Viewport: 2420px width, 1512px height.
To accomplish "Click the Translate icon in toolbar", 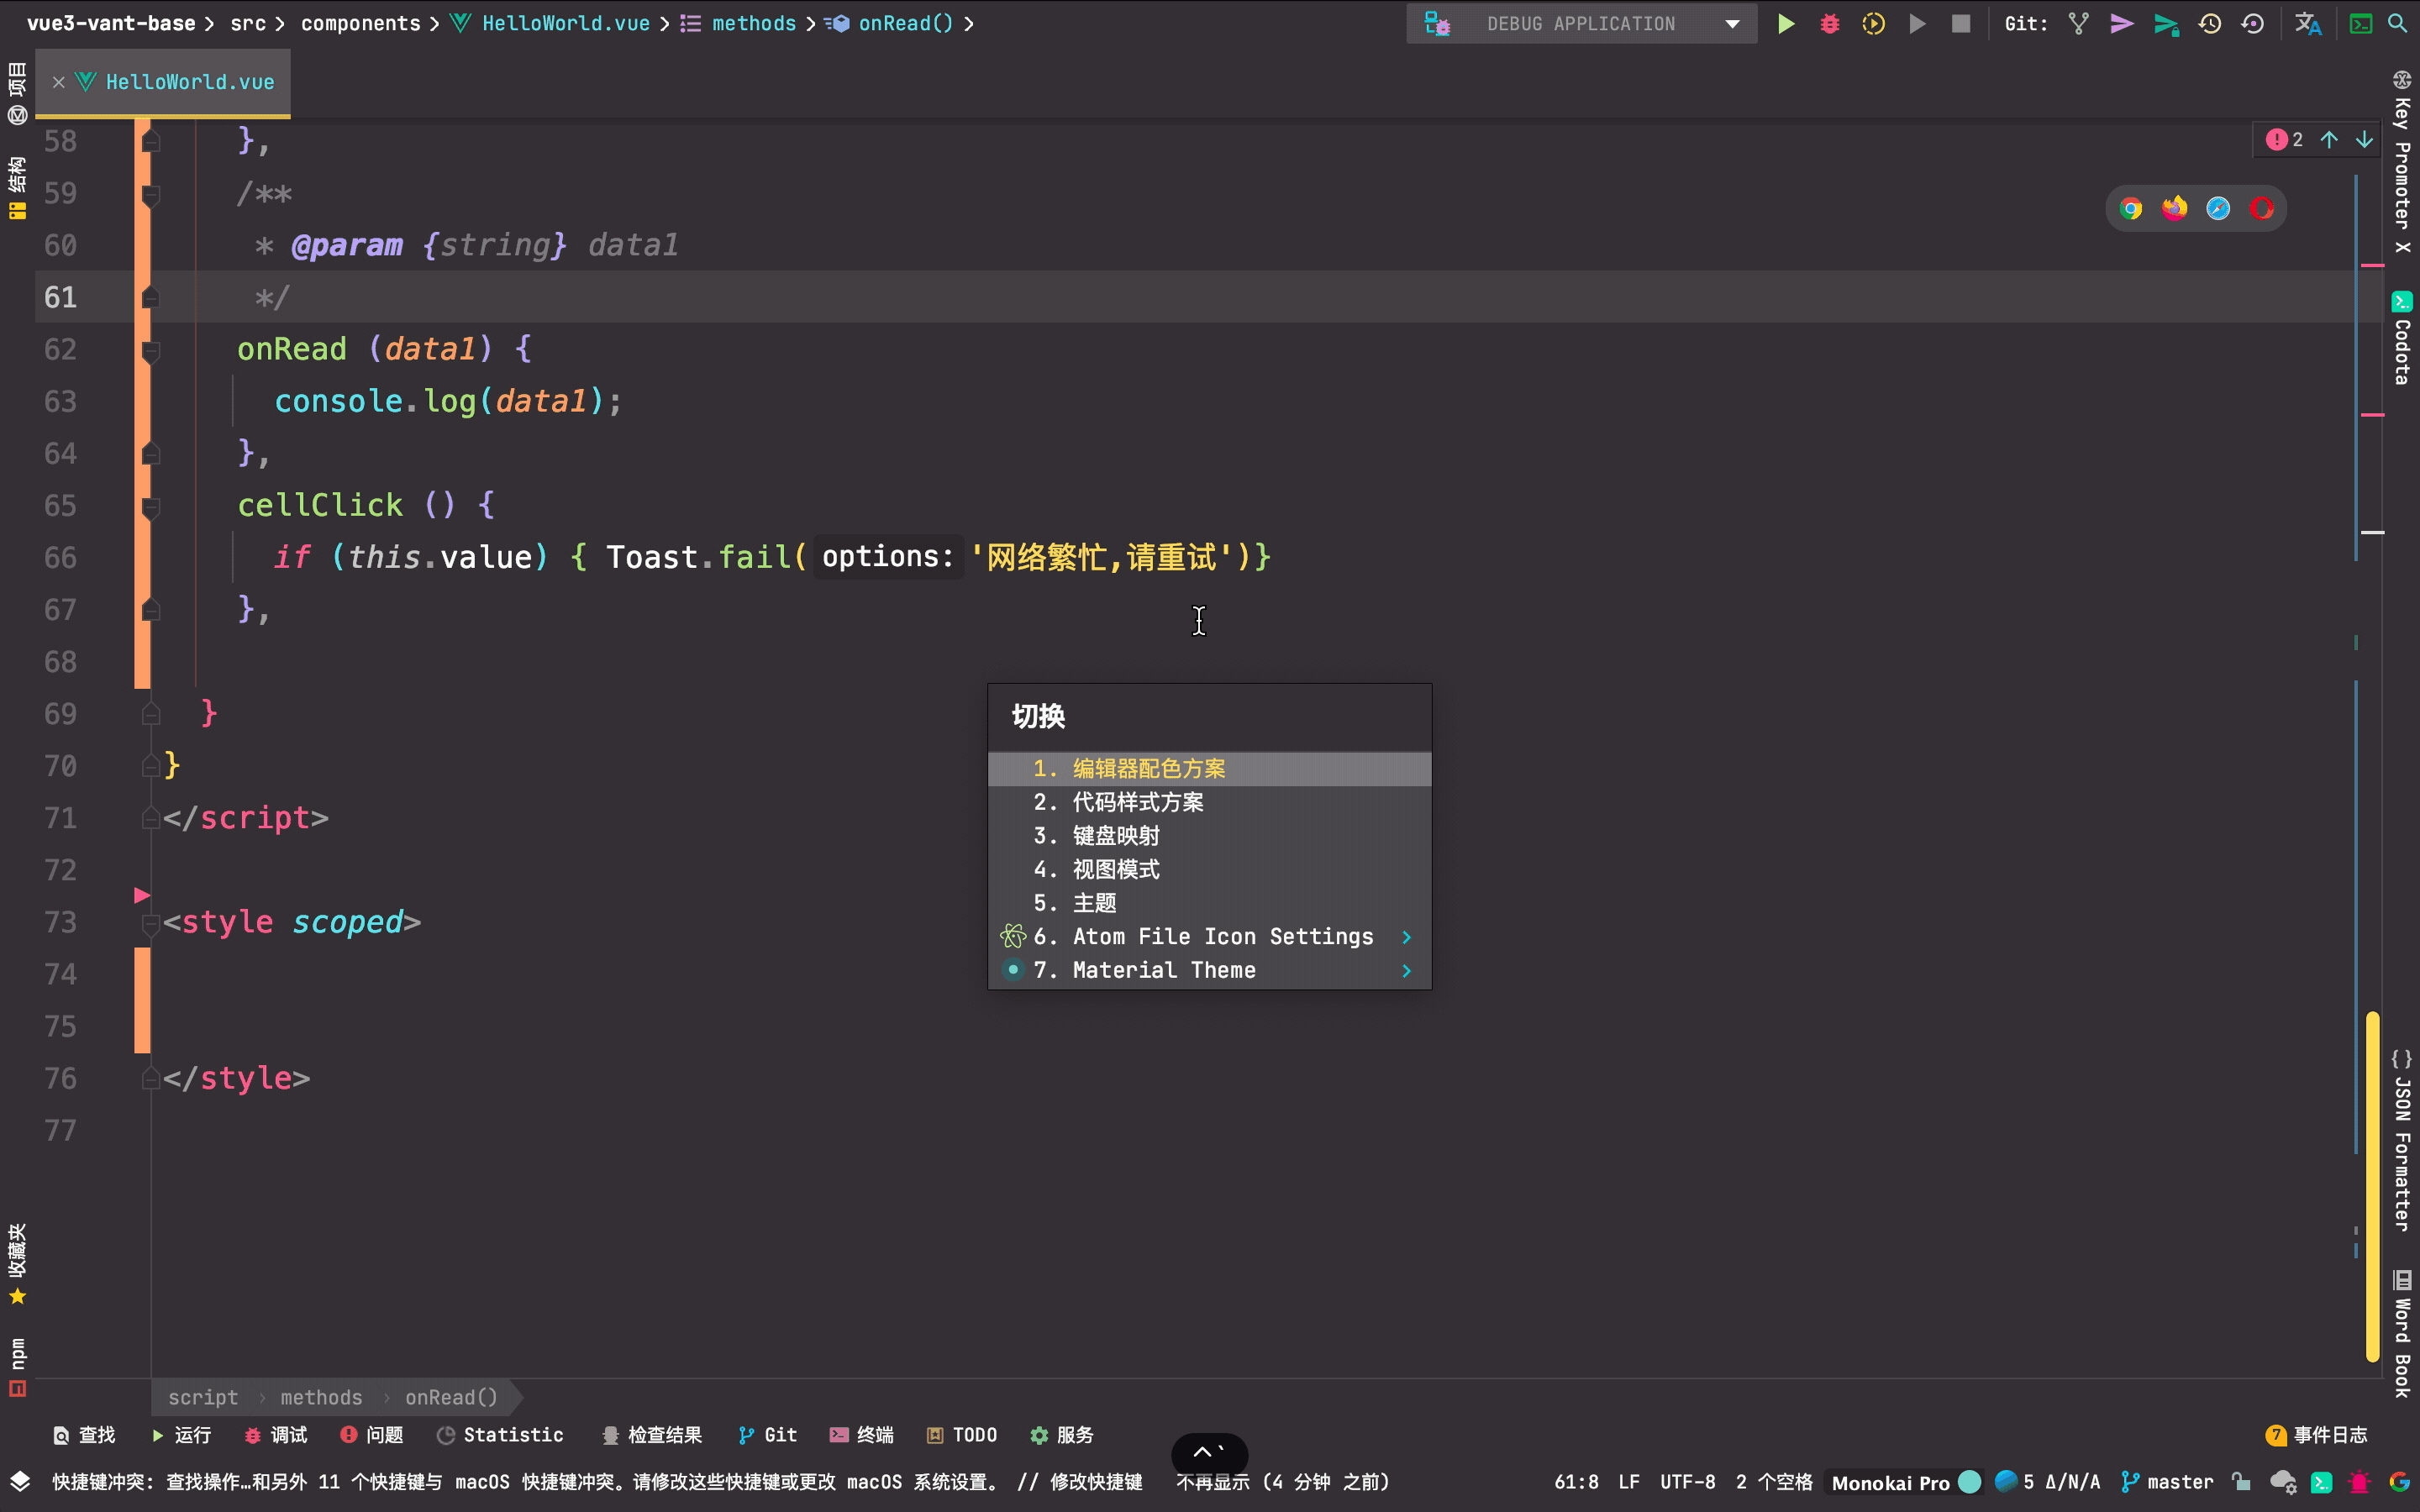I will 2308,23.
